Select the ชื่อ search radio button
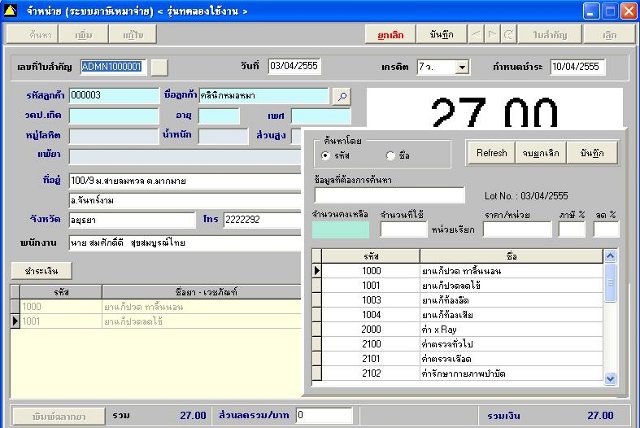The height and width of the screenshot is (428, 640). pyautogui.click(x=390, y=156)
